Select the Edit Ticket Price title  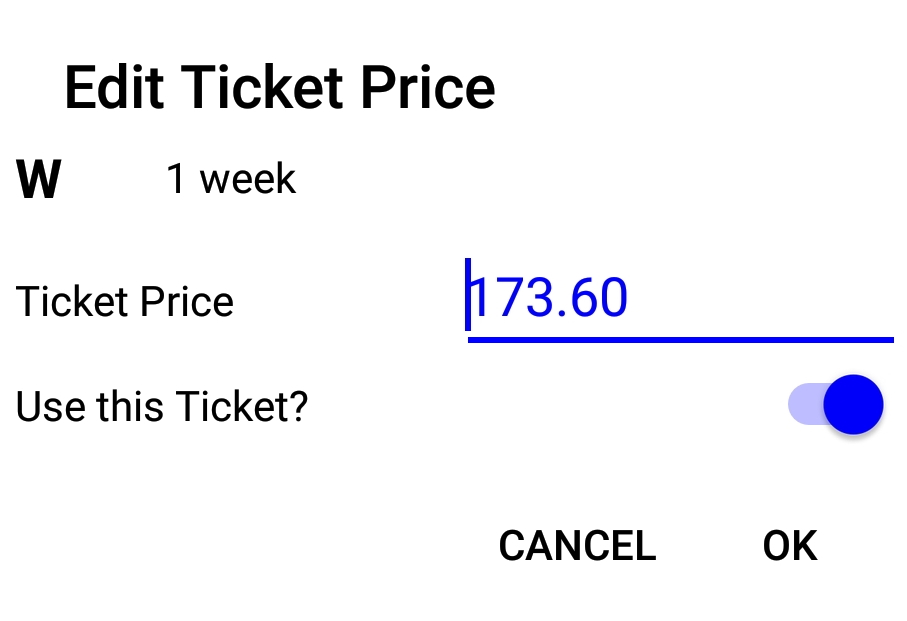pyautogui.click(x=279, y=87)
